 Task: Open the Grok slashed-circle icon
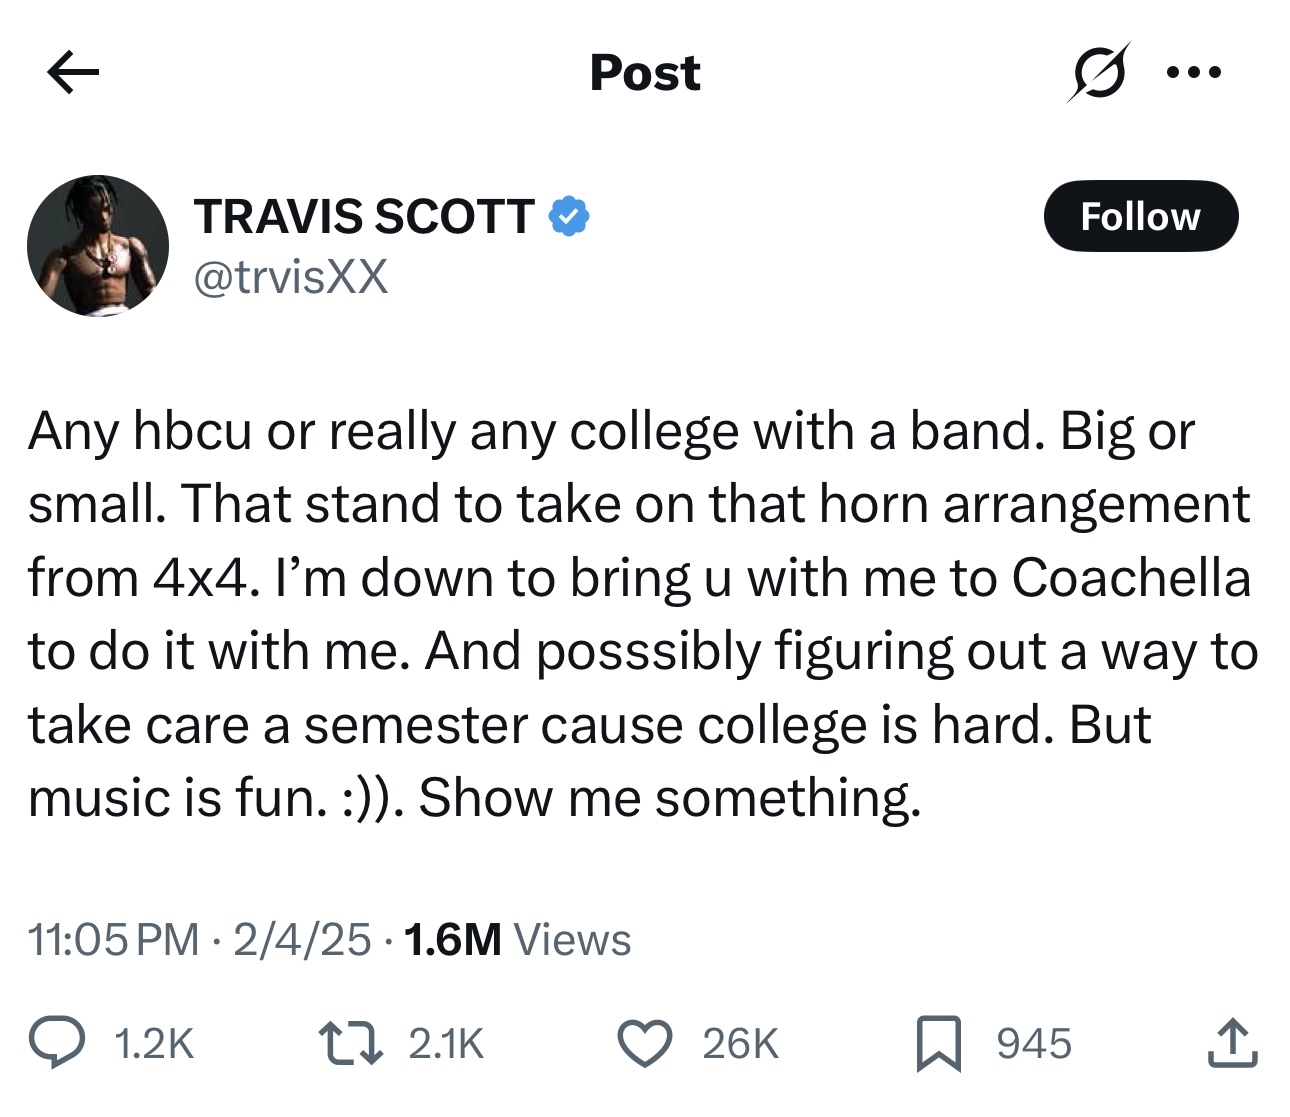tap(1097, 72)
